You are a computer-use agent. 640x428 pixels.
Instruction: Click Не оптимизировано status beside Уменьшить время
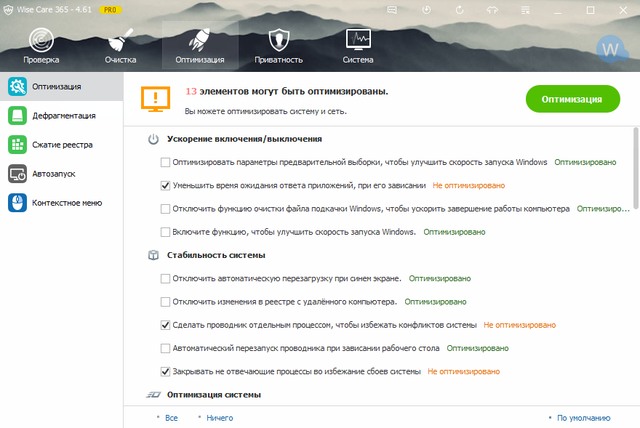coord(469,186)
